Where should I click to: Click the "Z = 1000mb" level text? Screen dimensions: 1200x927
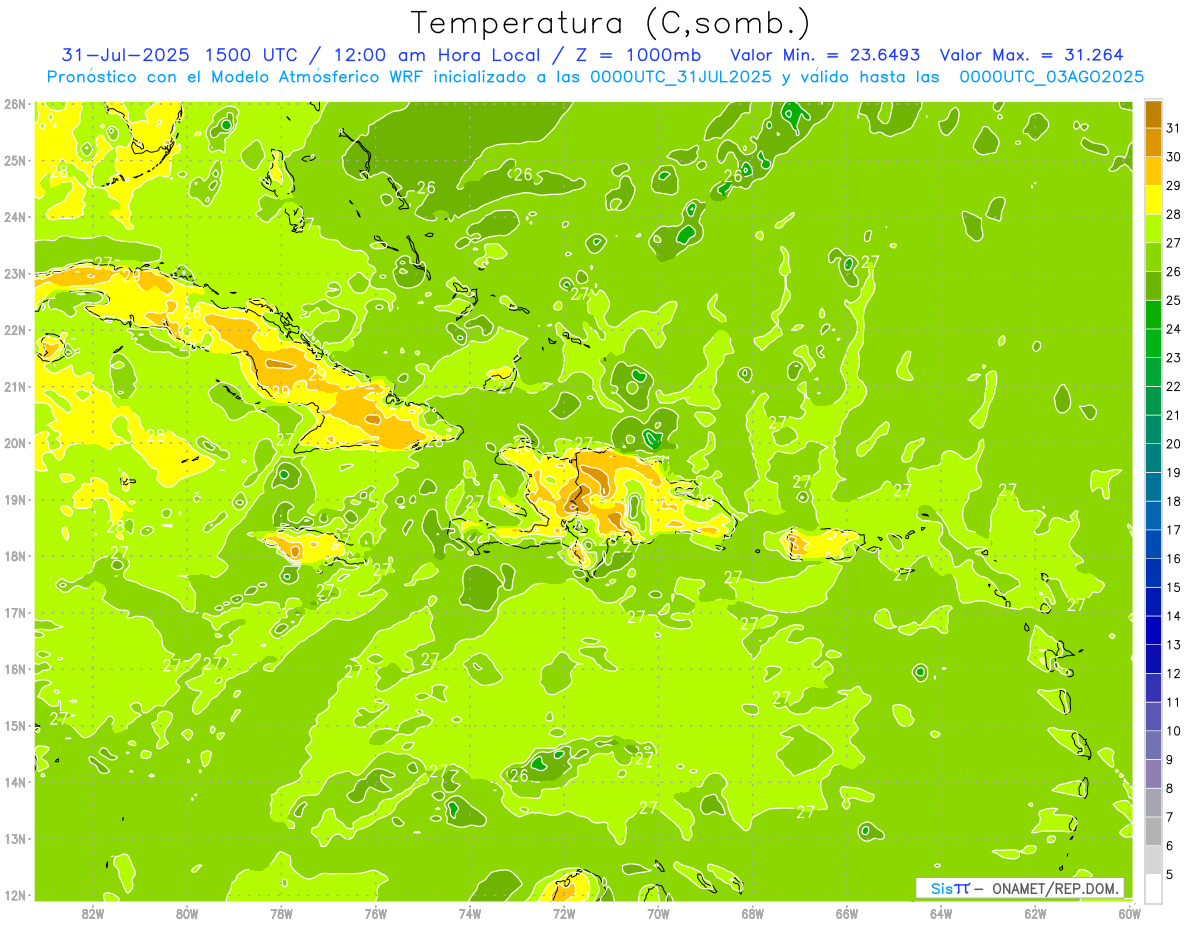tap(636, 55)
